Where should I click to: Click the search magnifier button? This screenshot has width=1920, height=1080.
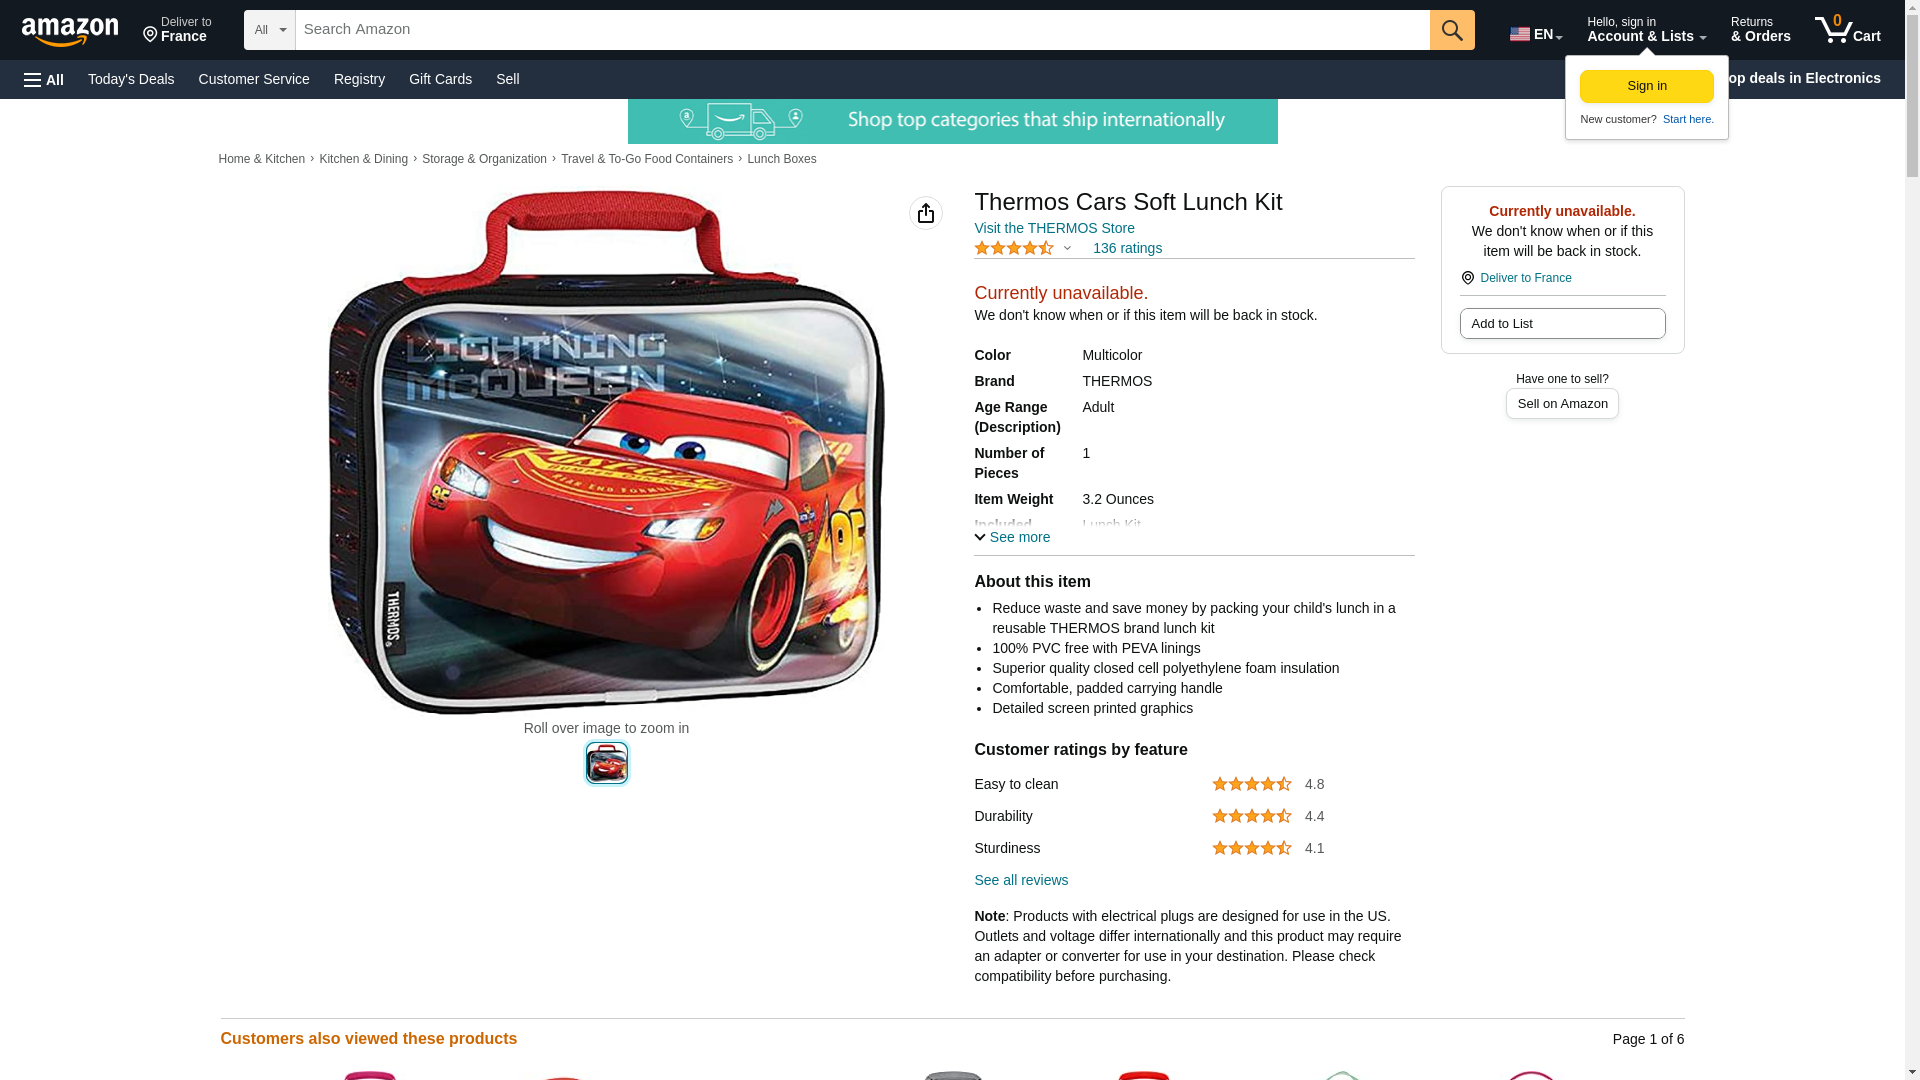coord(1452,30)
